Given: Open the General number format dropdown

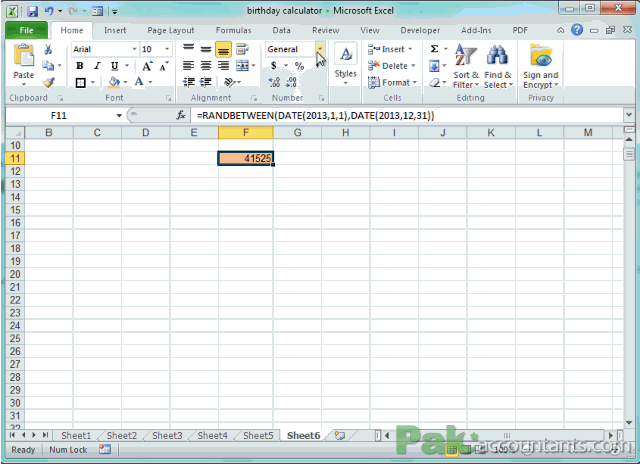Looking at the screenshot, I should pos(320,49).
